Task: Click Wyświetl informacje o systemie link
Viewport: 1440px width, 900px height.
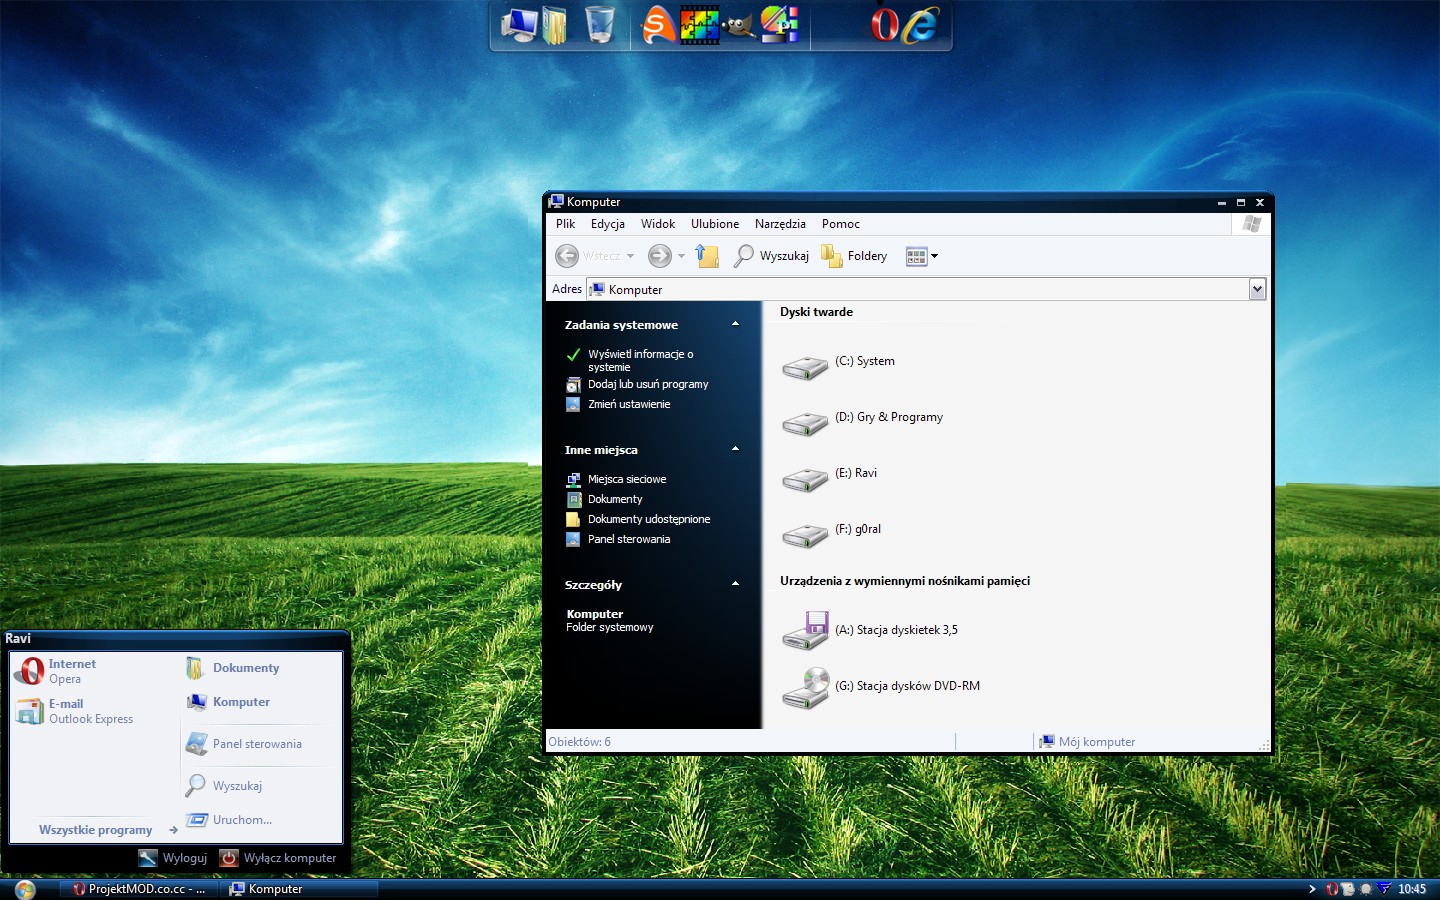Action: pyautogui.click(x=640, y=360)
